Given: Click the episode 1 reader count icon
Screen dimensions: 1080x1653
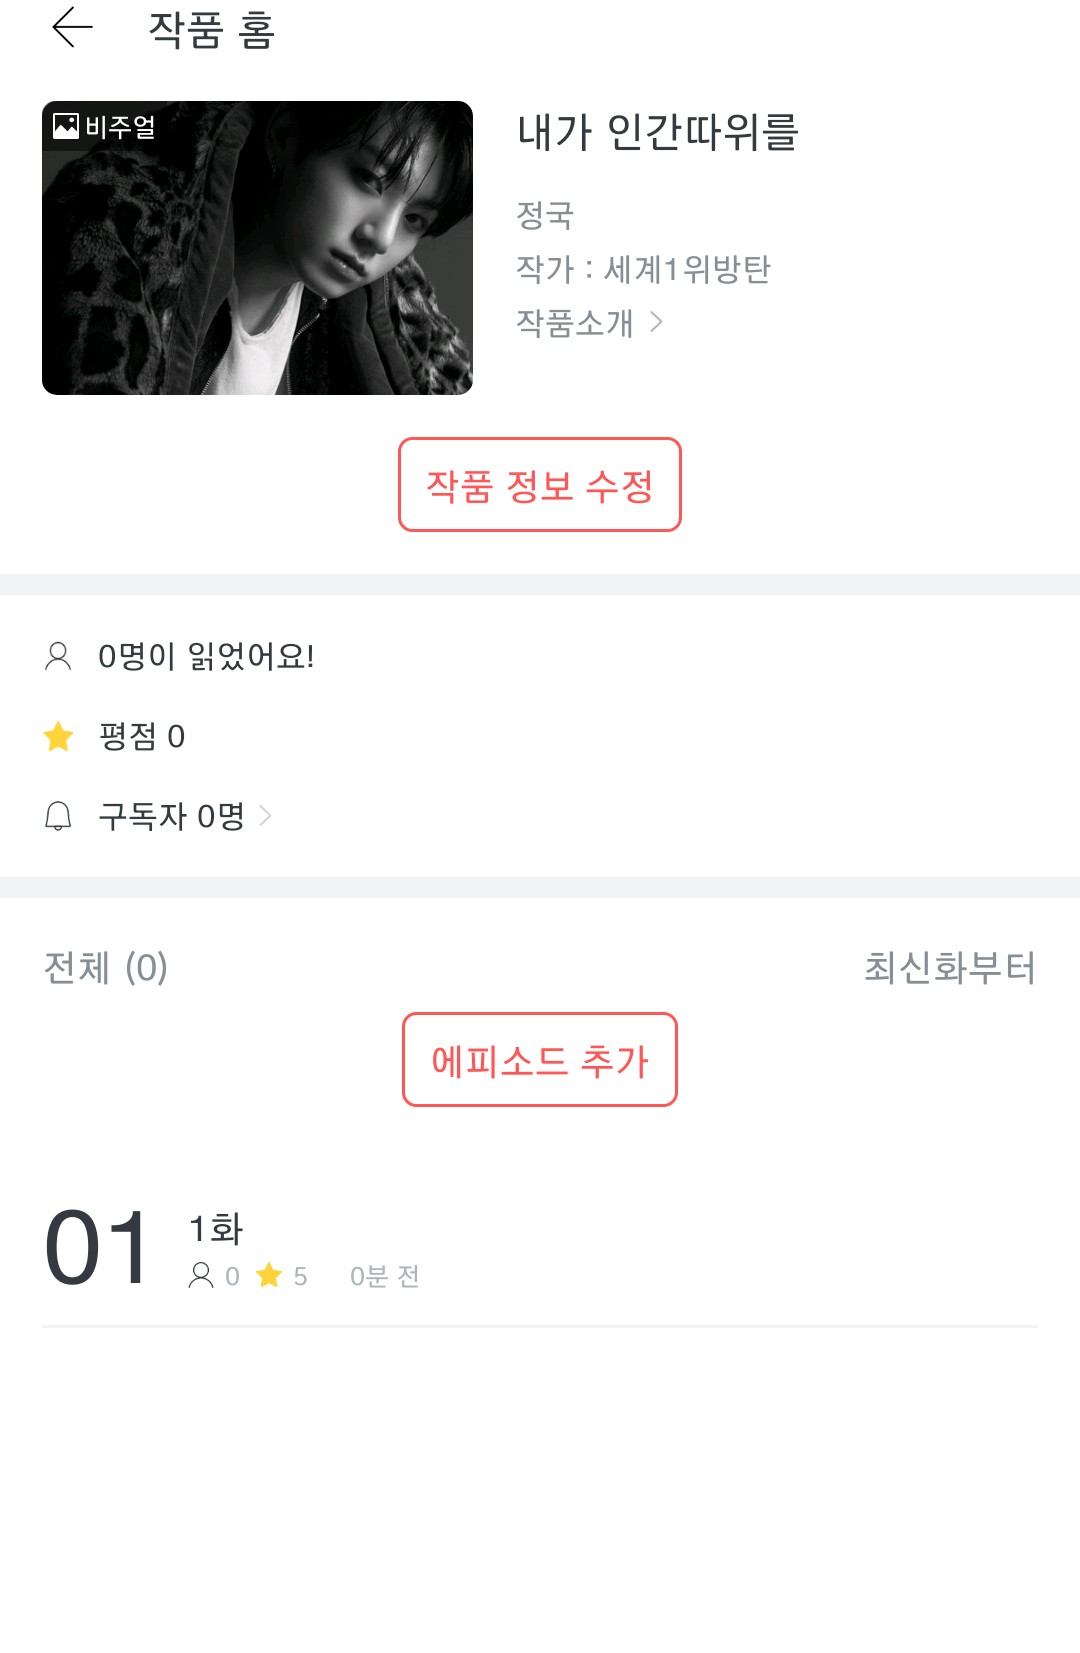Looking at the screenshot, I should [201, 1275].
